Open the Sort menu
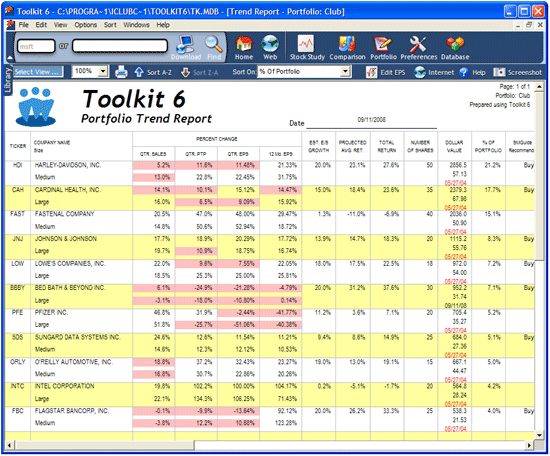The height and width of the screenshot is (456, 550). click(110, 25)
